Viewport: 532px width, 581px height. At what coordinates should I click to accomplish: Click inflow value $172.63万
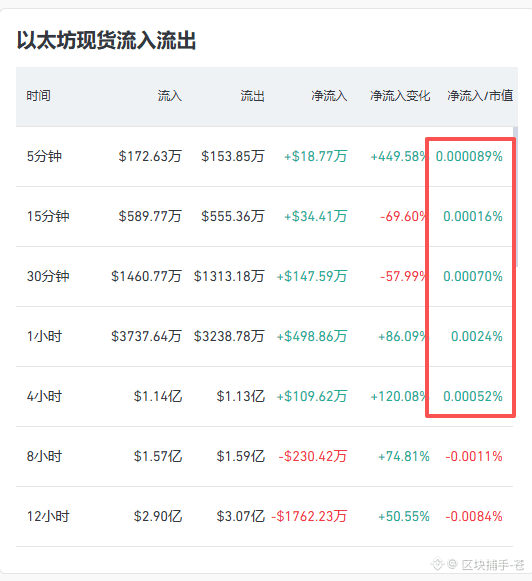[x=150, y=156]
